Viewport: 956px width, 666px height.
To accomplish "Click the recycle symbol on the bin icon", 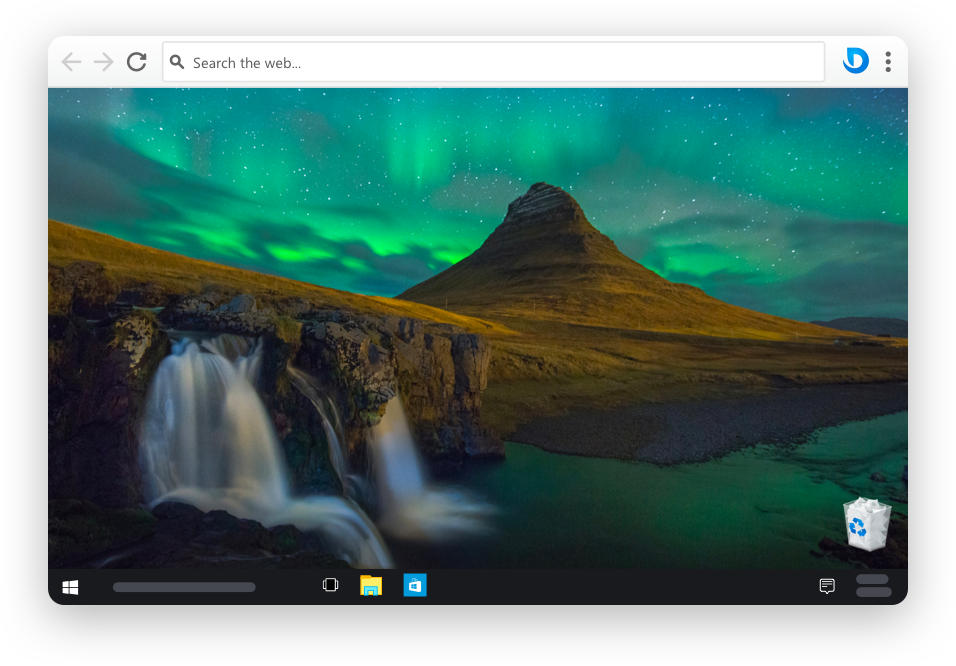I will tap(860, 524).
